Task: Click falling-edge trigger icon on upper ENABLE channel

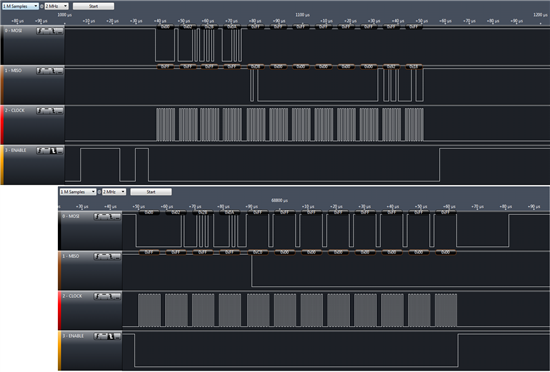Action: [x=53, y=151]
